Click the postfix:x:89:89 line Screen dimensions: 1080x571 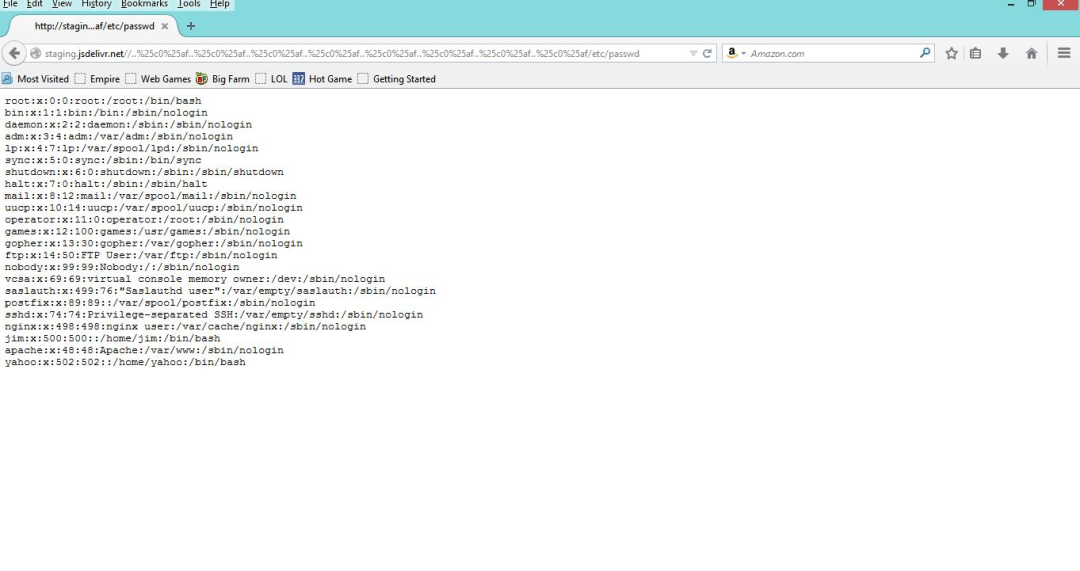pyautogui.click(x=160, y=303)
